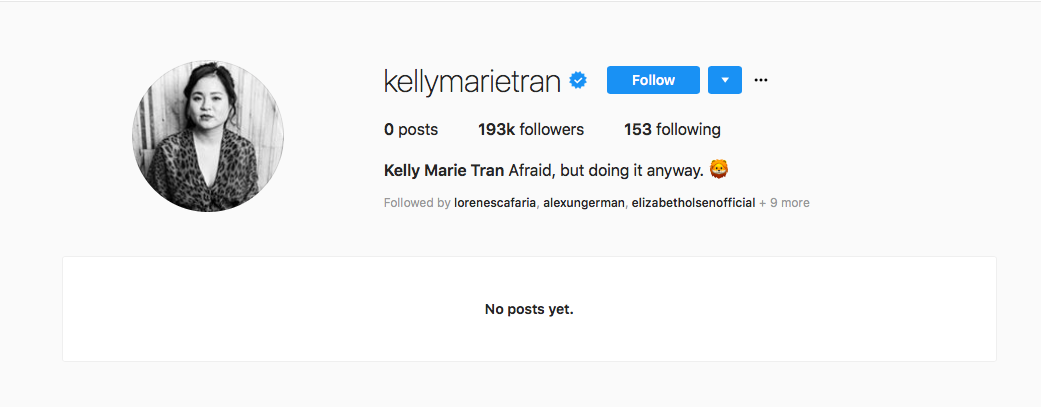Visit elizabetholsenofficial's profile link

[693, 203]
